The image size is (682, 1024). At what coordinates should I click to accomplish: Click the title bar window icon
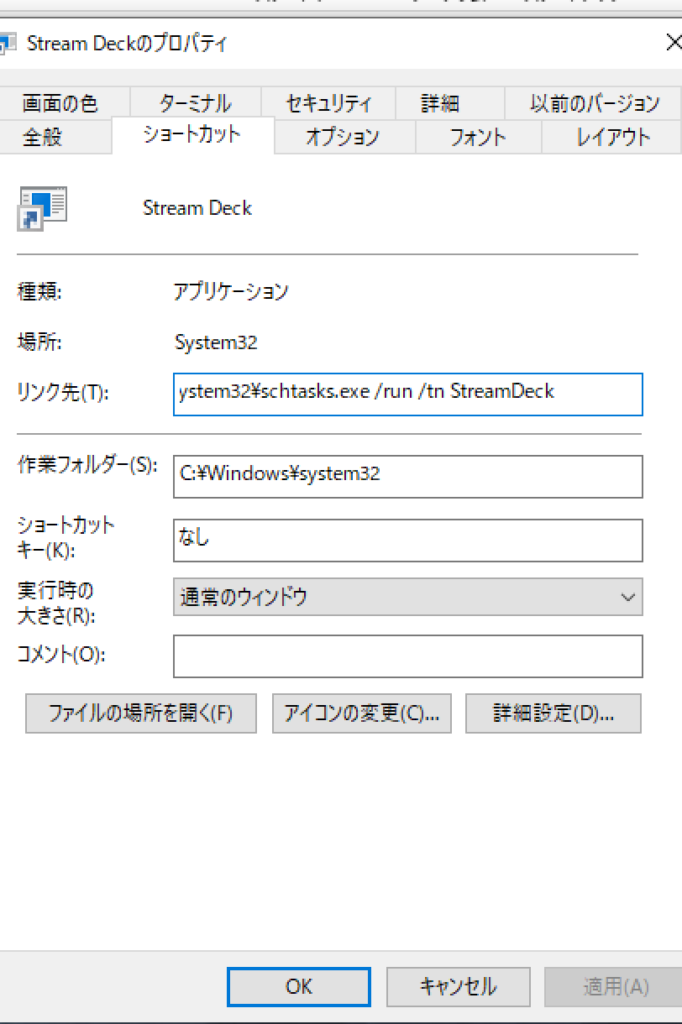click(7, 44)
